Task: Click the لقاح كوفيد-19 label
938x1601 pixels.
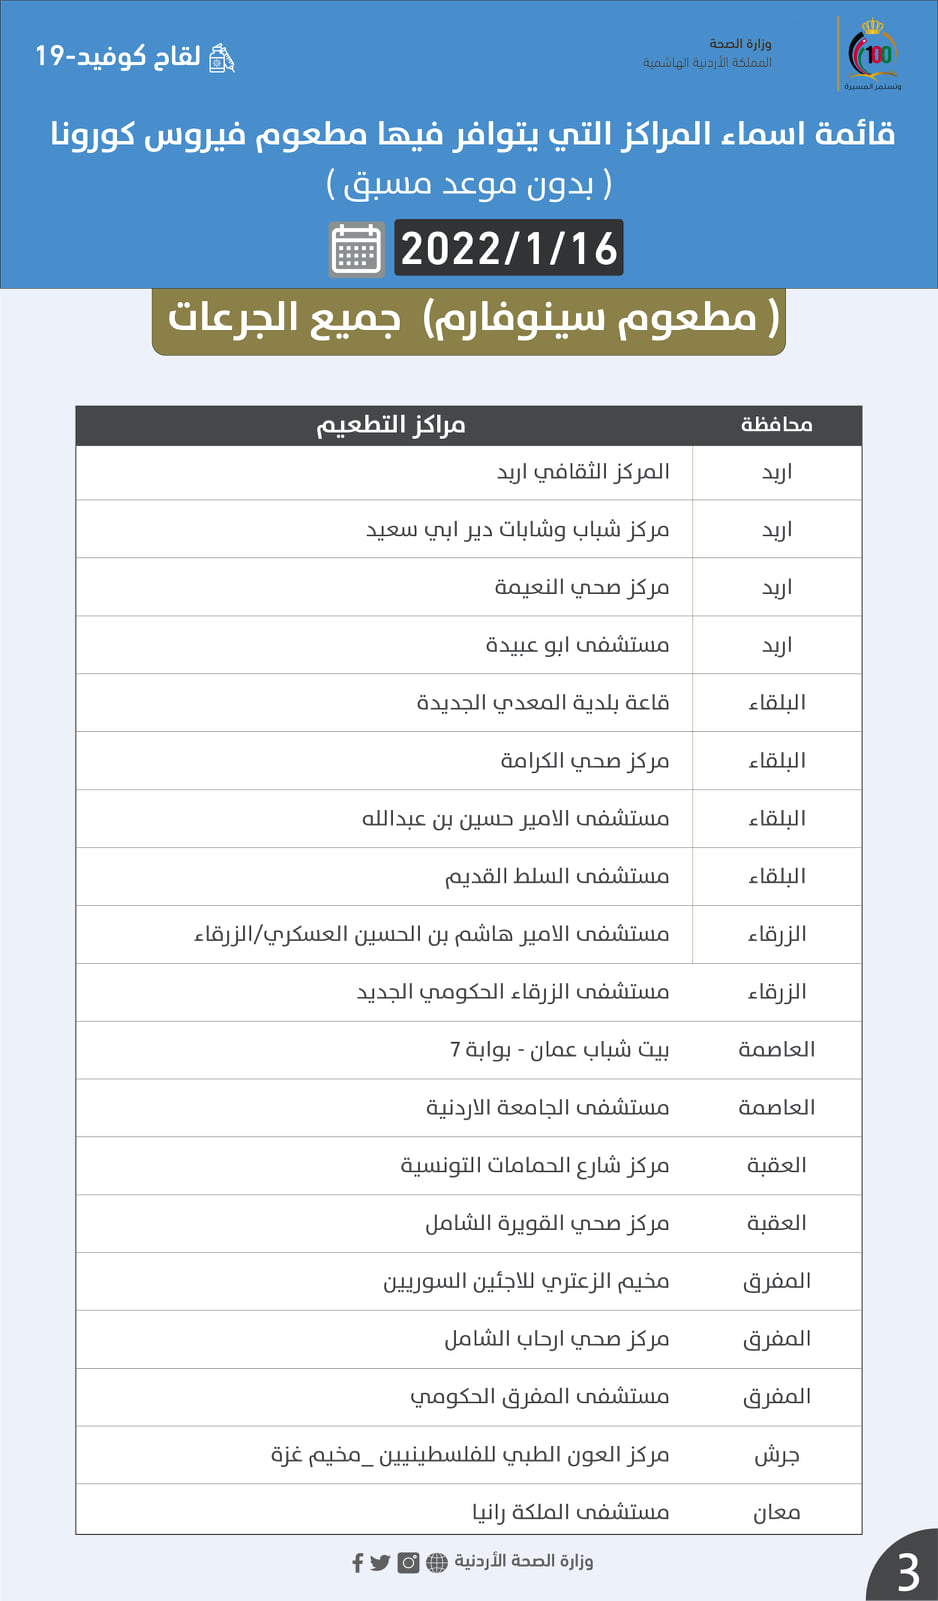Action: pos(118,57)
